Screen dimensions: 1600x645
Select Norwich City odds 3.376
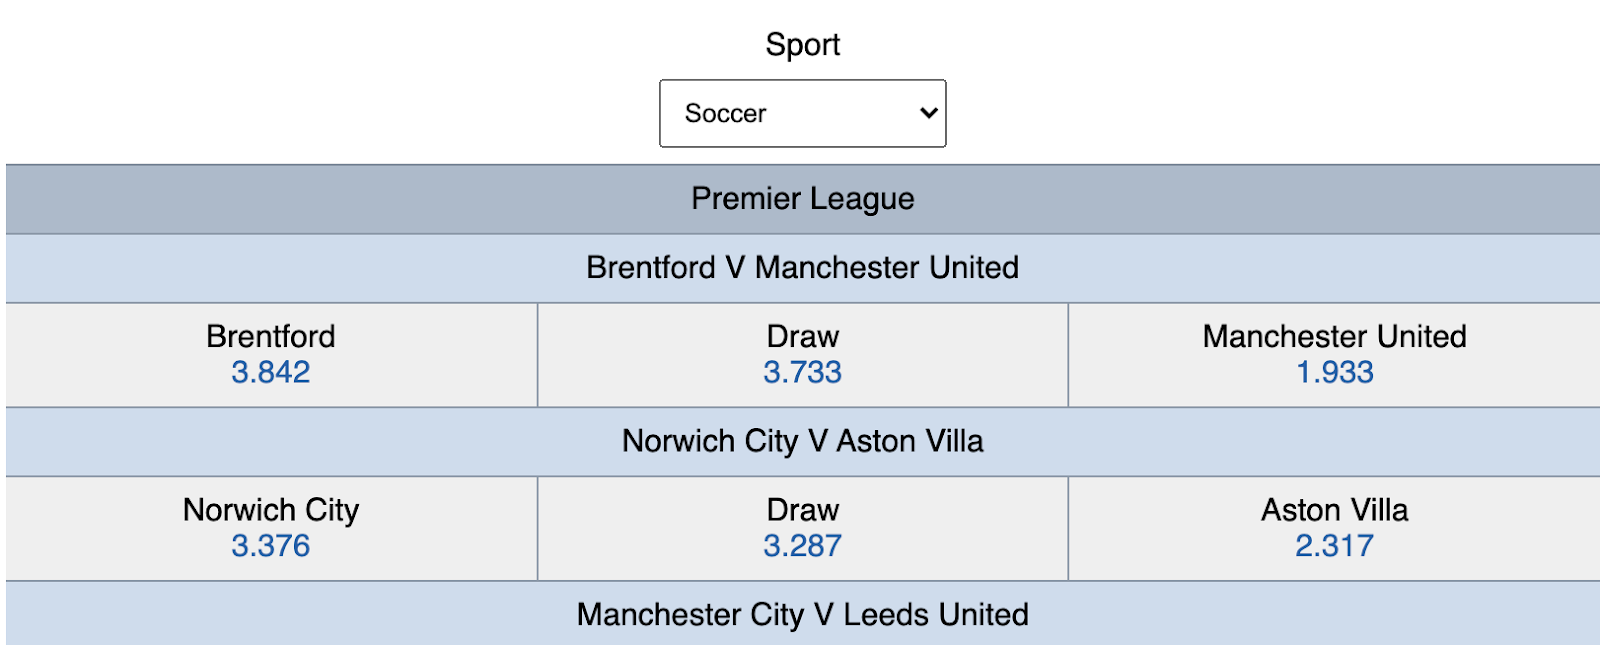[x=271, y=546]
